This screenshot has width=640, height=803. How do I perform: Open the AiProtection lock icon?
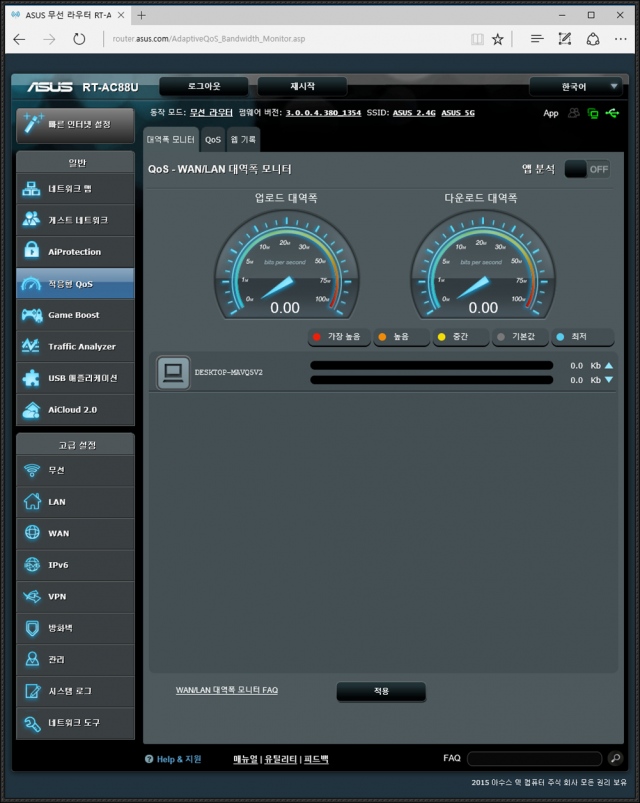pos(31,250)
